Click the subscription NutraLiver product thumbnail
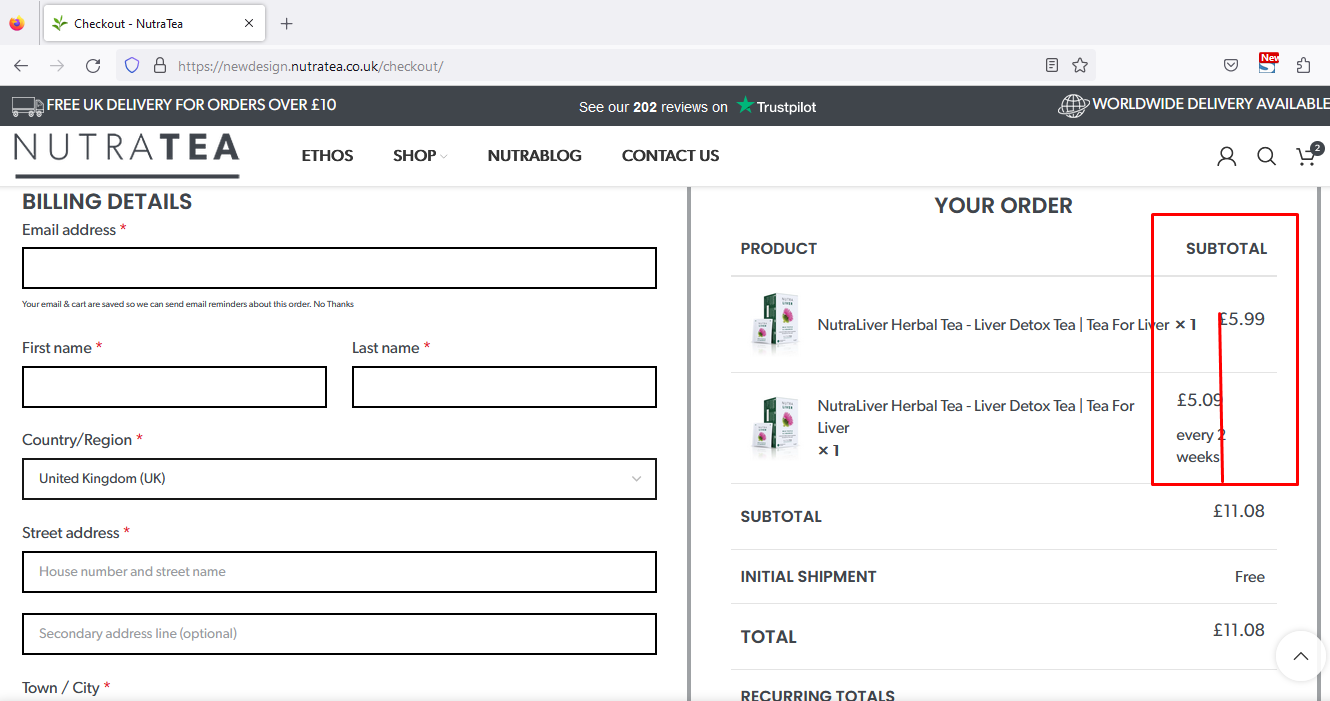This screenshot has height=701, width=1330. 775,427
